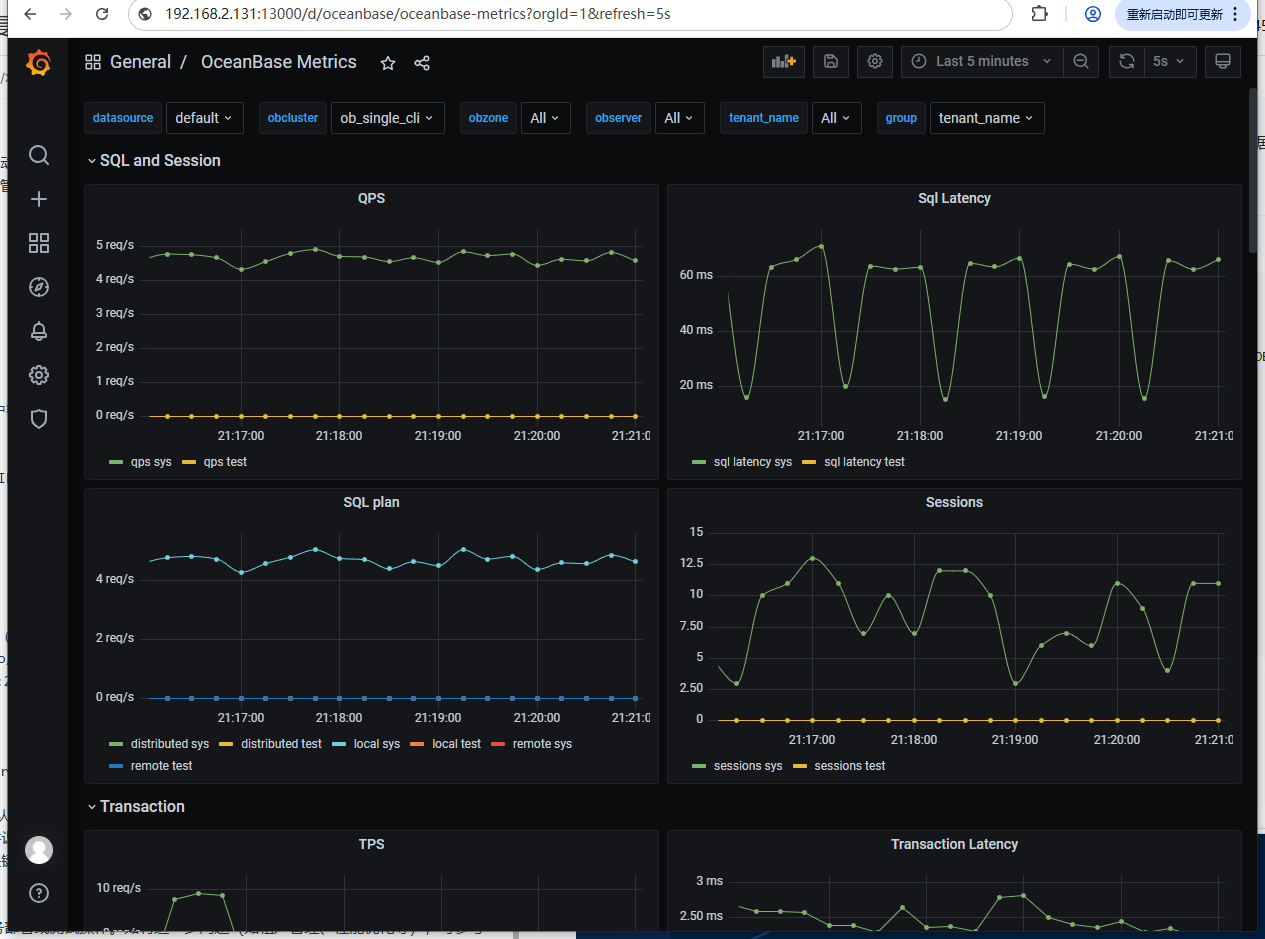Image resolution: width=1265 pixels, height=939 pixels.
Task: Open the Explore compass icon
Action: (x=39, y=287)
